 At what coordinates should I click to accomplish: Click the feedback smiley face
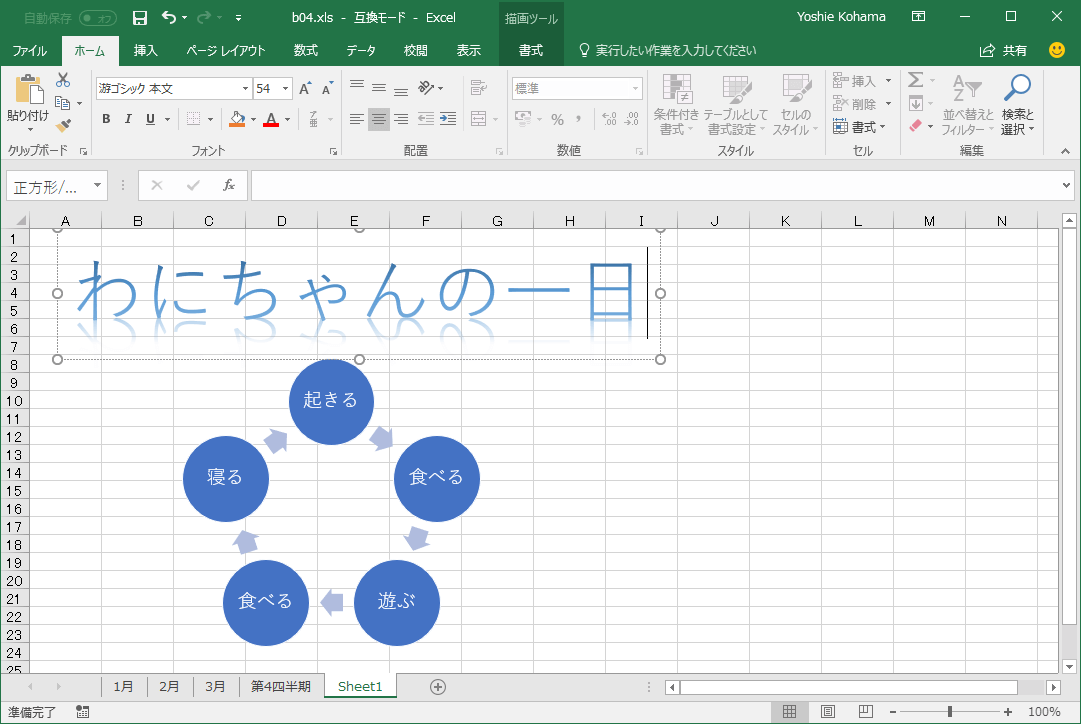(x=1056, y=50)
